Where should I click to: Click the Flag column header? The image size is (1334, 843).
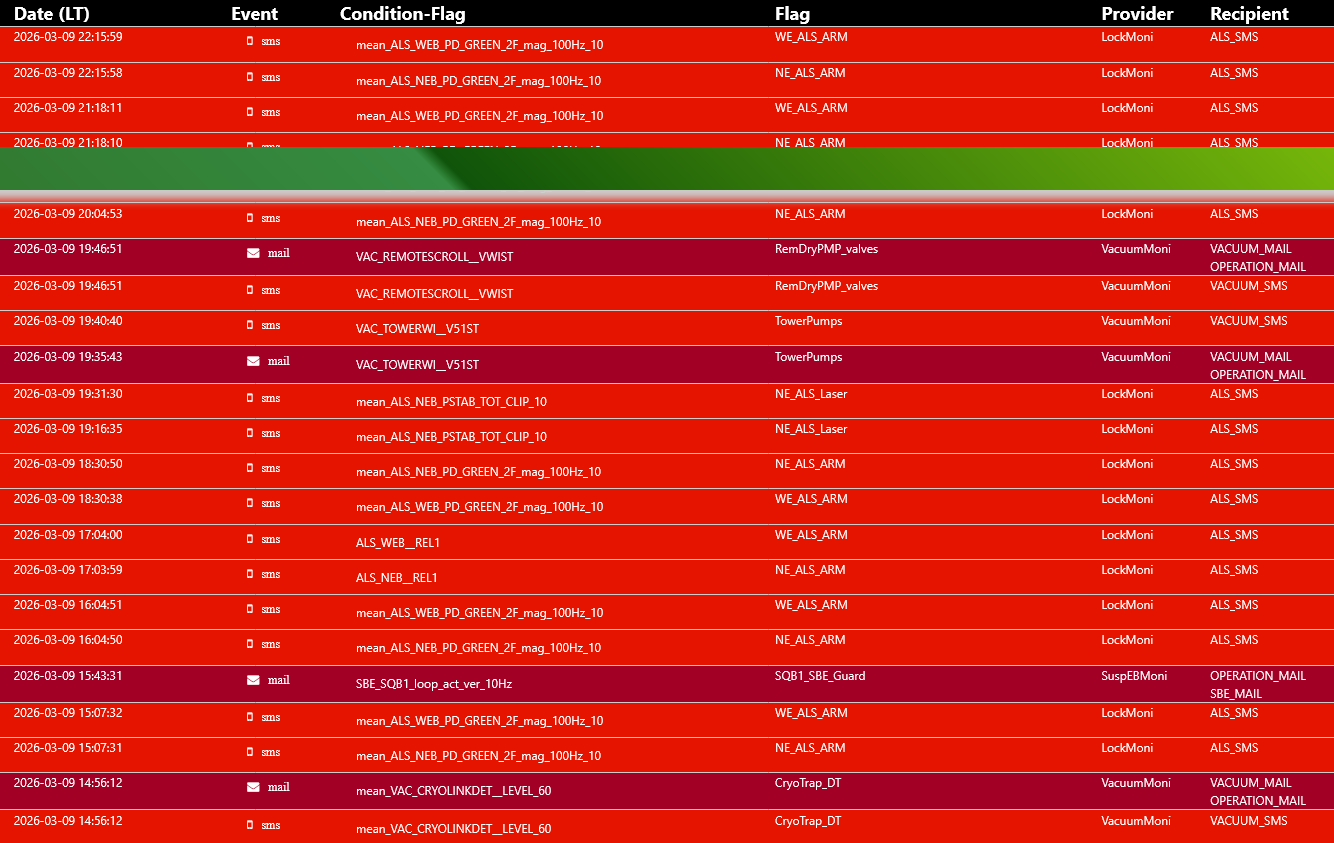click(x=792, y=14)
